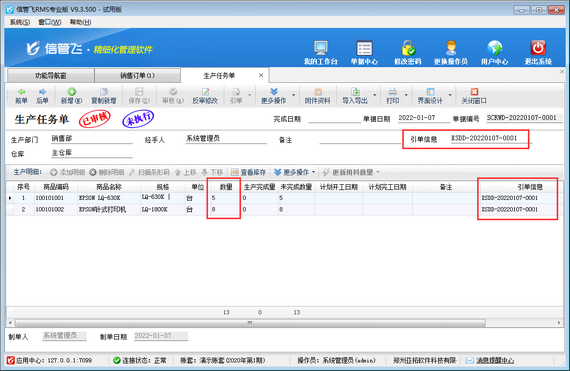Click 退出系统 power icon
This screenshot has width=570, height=371.
538,48
